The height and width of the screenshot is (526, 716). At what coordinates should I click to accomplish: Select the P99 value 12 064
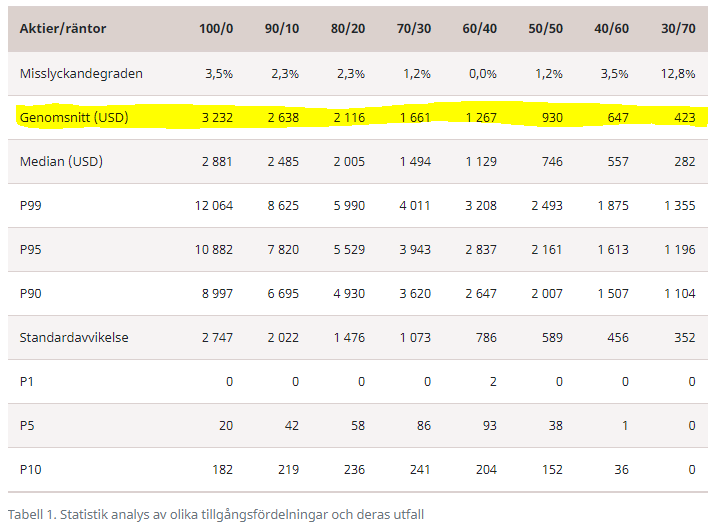pos(214,205)
